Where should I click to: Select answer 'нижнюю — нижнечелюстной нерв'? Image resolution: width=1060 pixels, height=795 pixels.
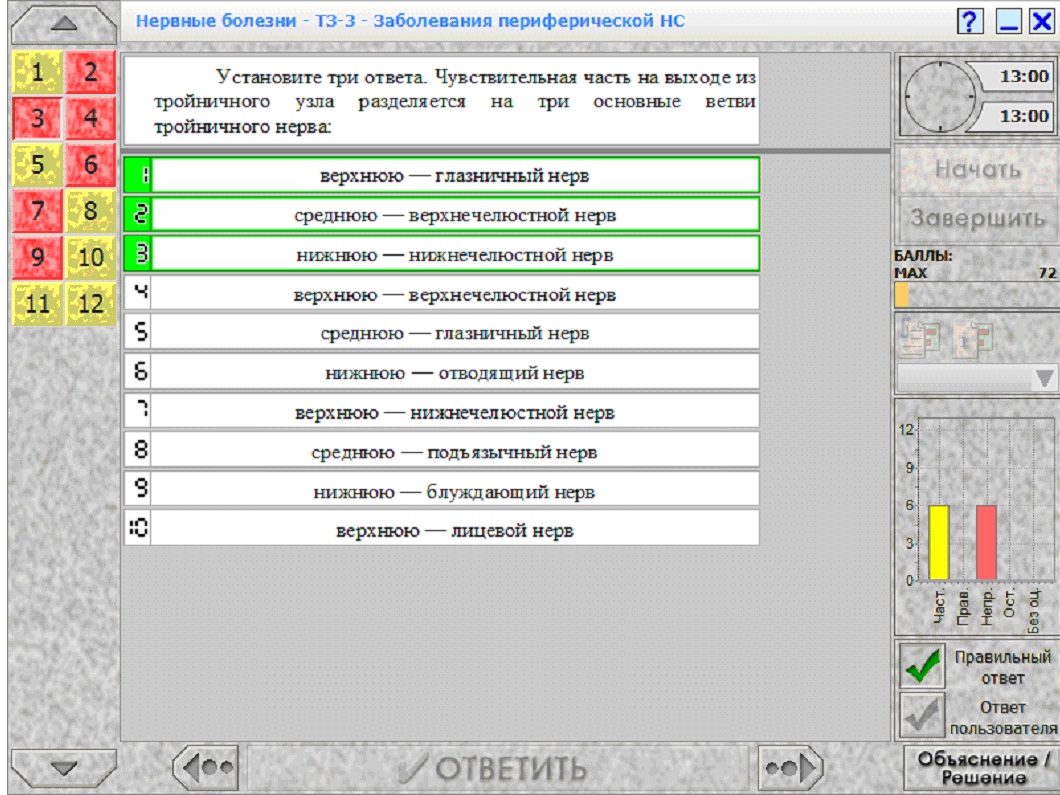(x=441, y=255)
